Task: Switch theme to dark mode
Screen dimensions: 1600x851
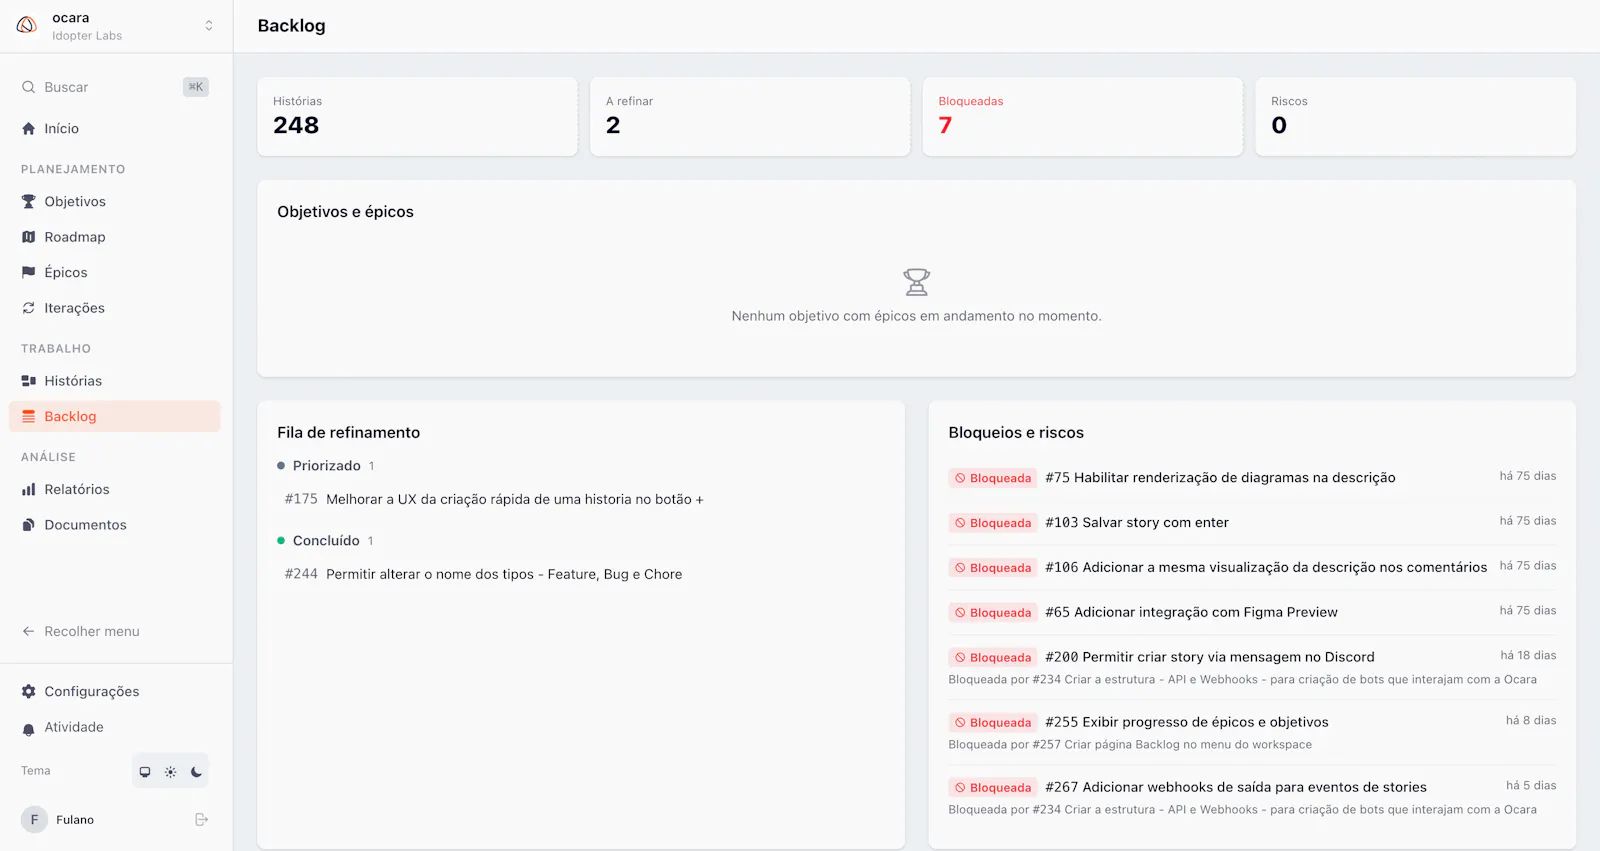Action: pos(196,771)
